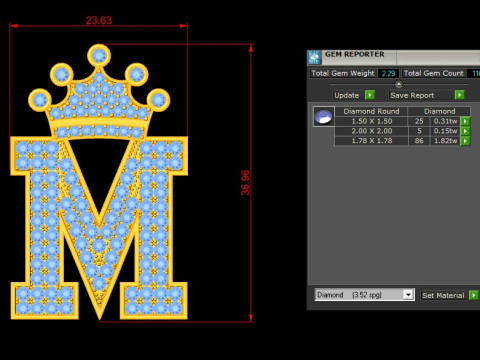The image size is (480, 360).
Task: Select the 36.96 height dimension text
Action: click(x=245, y=183)
